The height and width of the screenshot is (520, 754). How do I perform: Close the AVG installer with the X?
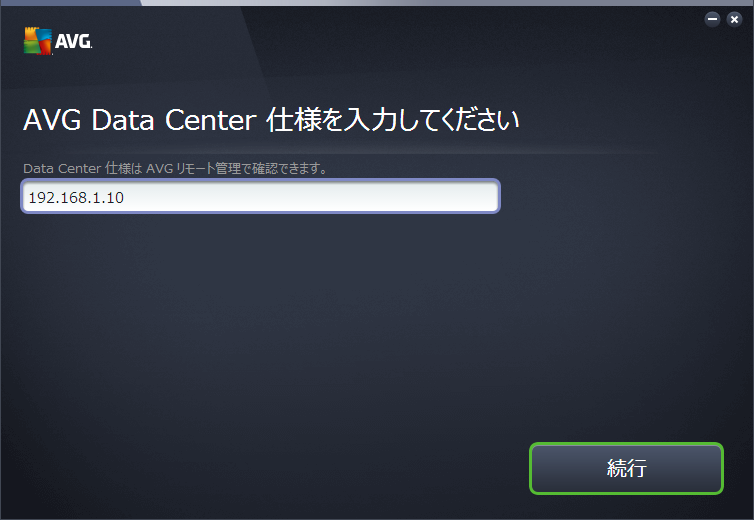734,19
